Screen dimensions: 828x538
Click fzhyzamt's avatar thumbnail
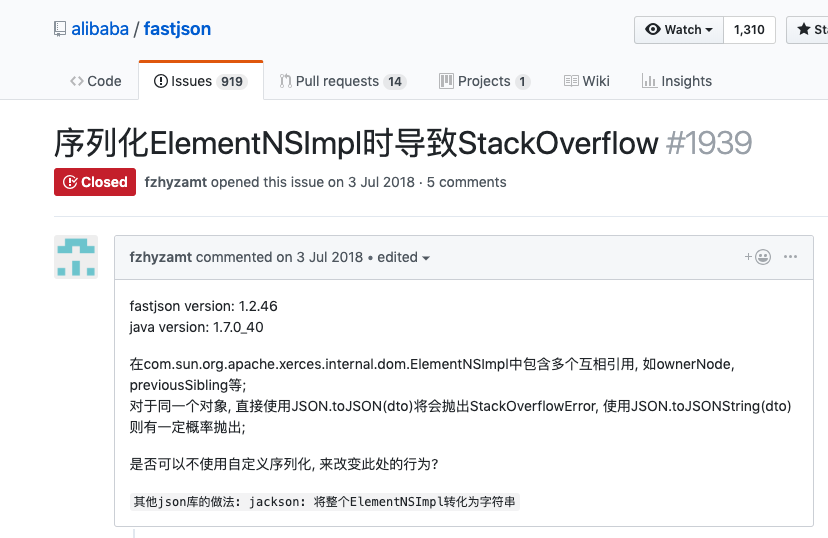coord(76,257)
